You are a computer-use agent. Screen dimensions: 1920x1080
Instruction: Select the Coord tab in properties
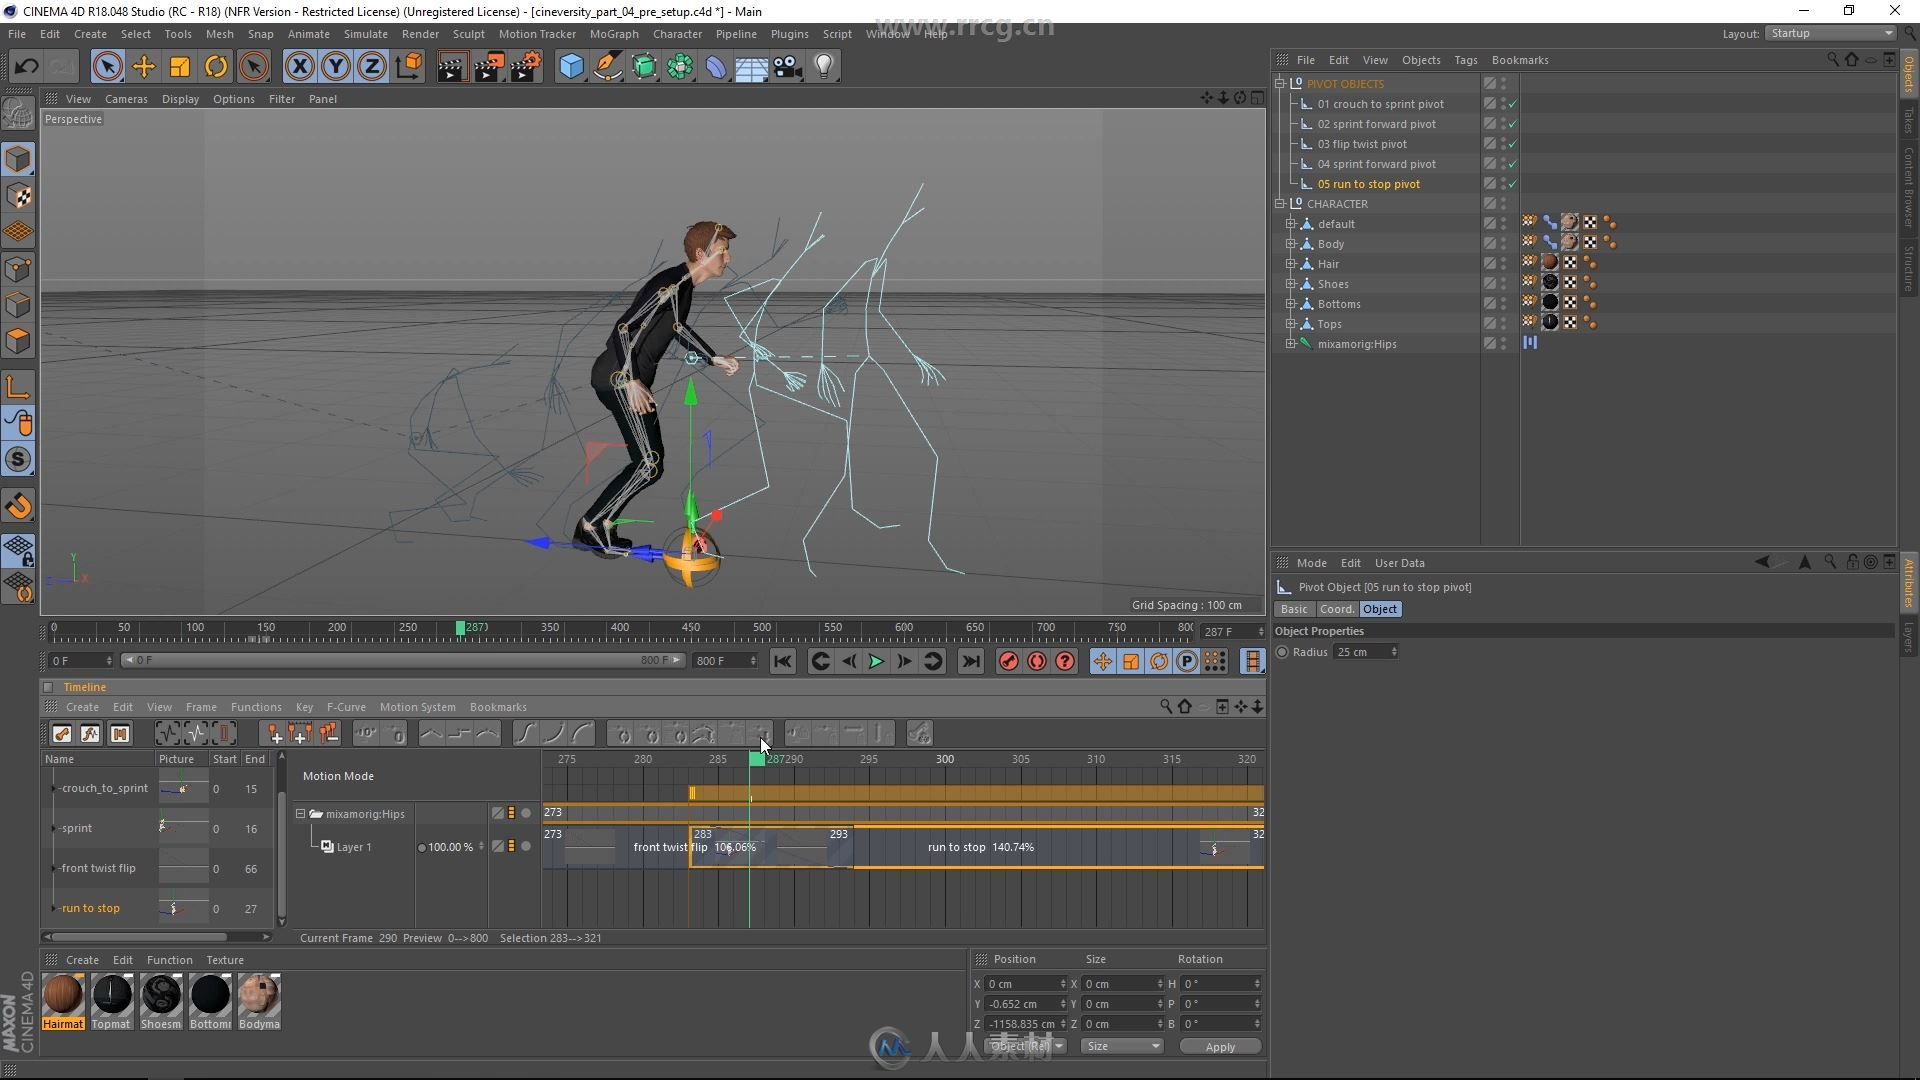[x=1335, y=608]
